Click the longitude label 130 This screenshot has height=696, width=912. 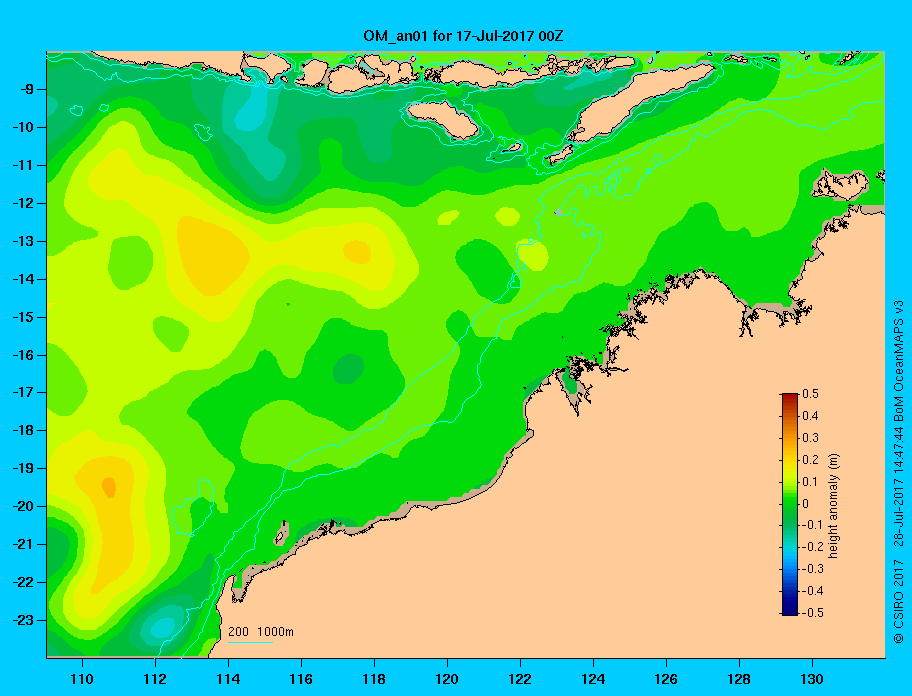(812, 679)
